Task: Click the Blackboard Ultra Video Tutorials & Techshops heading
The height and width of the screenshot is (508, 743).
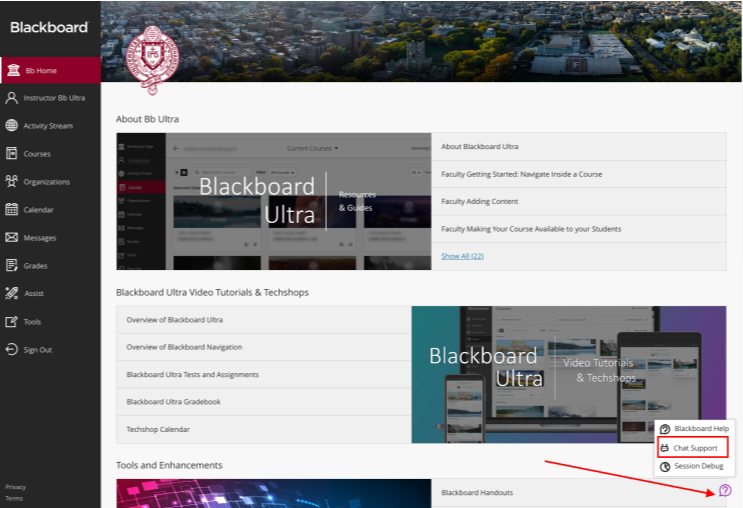Action: click(212, 292)
